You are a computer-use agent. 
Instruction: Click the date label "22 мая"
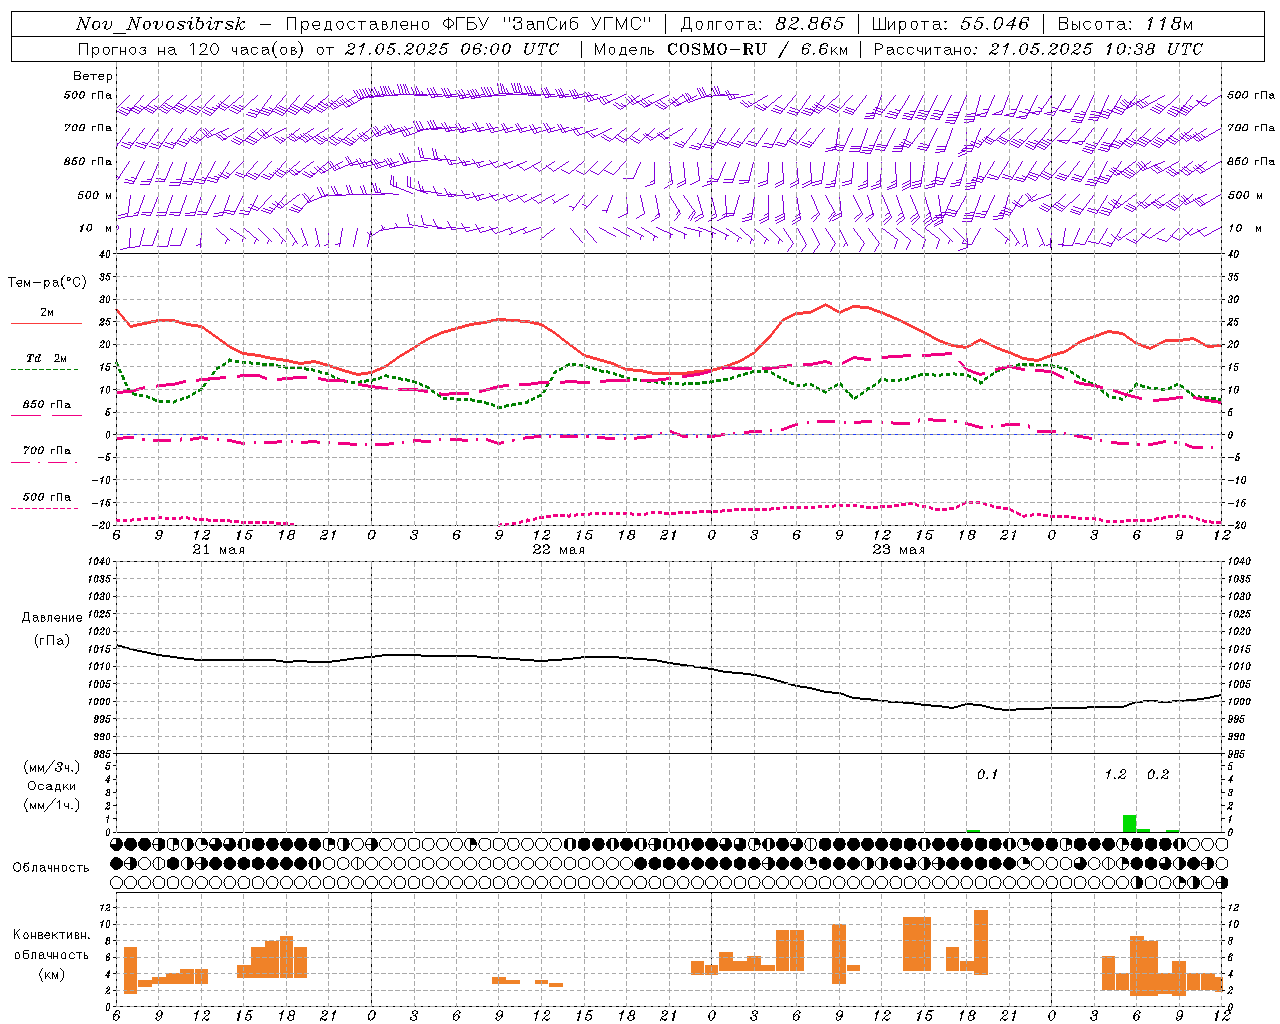[559, 550]
